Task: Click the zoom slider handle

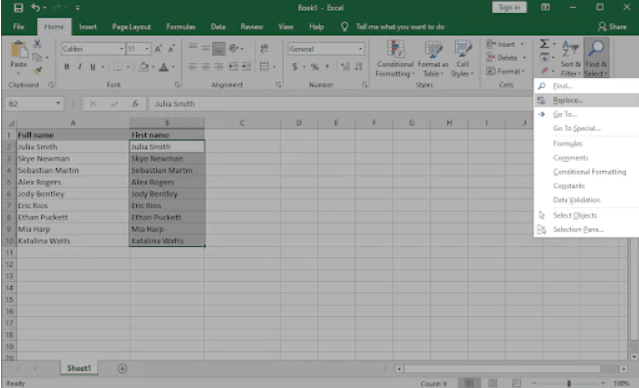Action: [569, 384]
